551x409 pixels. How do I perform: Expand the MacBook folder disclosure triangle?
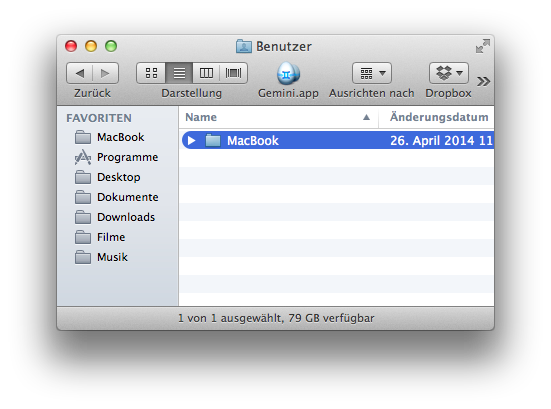(x=192, y=141)
